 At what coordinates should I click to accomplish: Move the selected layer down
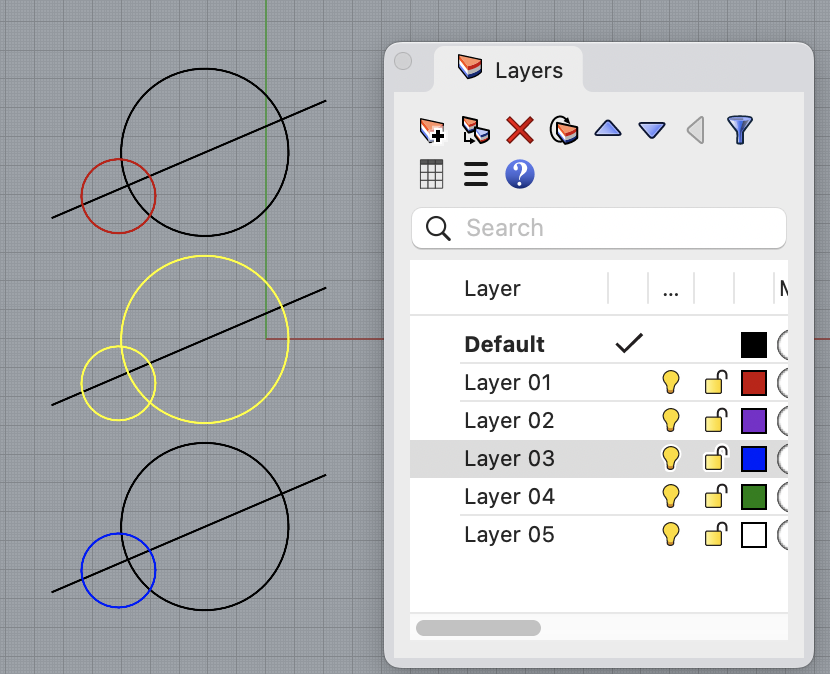tap(651, 130)
